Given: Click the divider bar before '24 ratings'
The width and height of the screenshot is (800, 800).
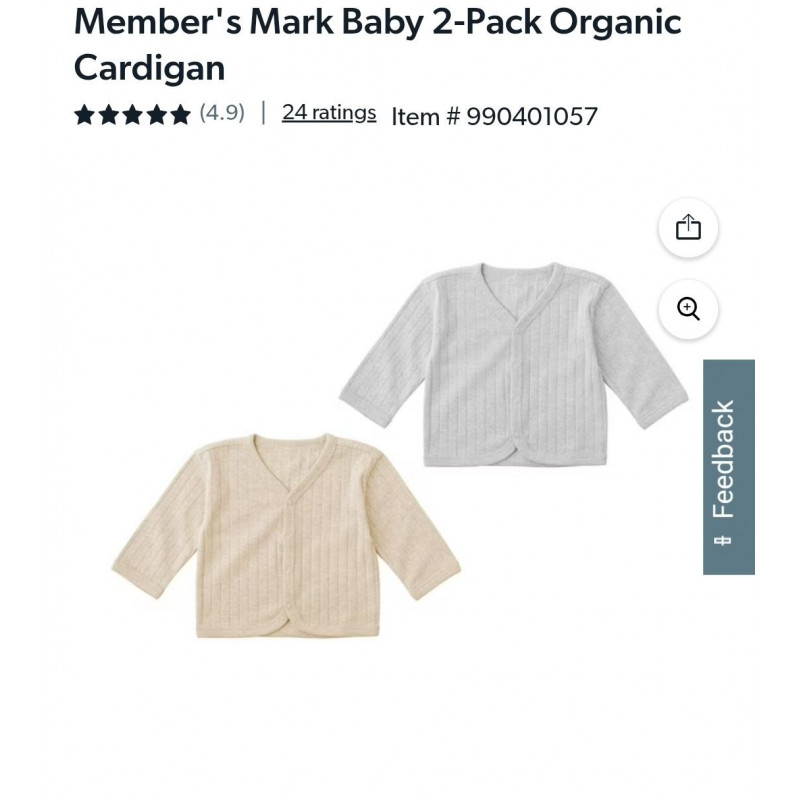Looking at the screenshot, I should [x=263, y=113].
